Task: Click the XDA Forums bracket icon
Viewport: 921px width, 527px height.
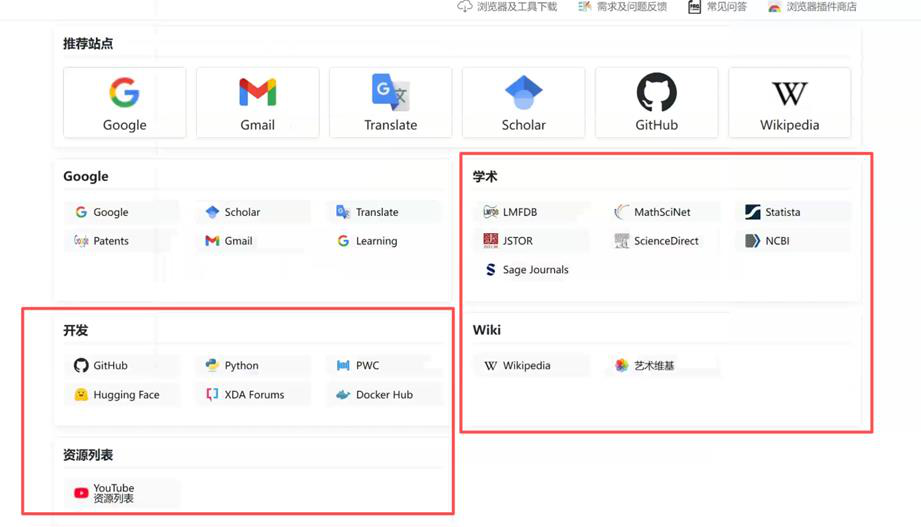Action: pos(212,395)
